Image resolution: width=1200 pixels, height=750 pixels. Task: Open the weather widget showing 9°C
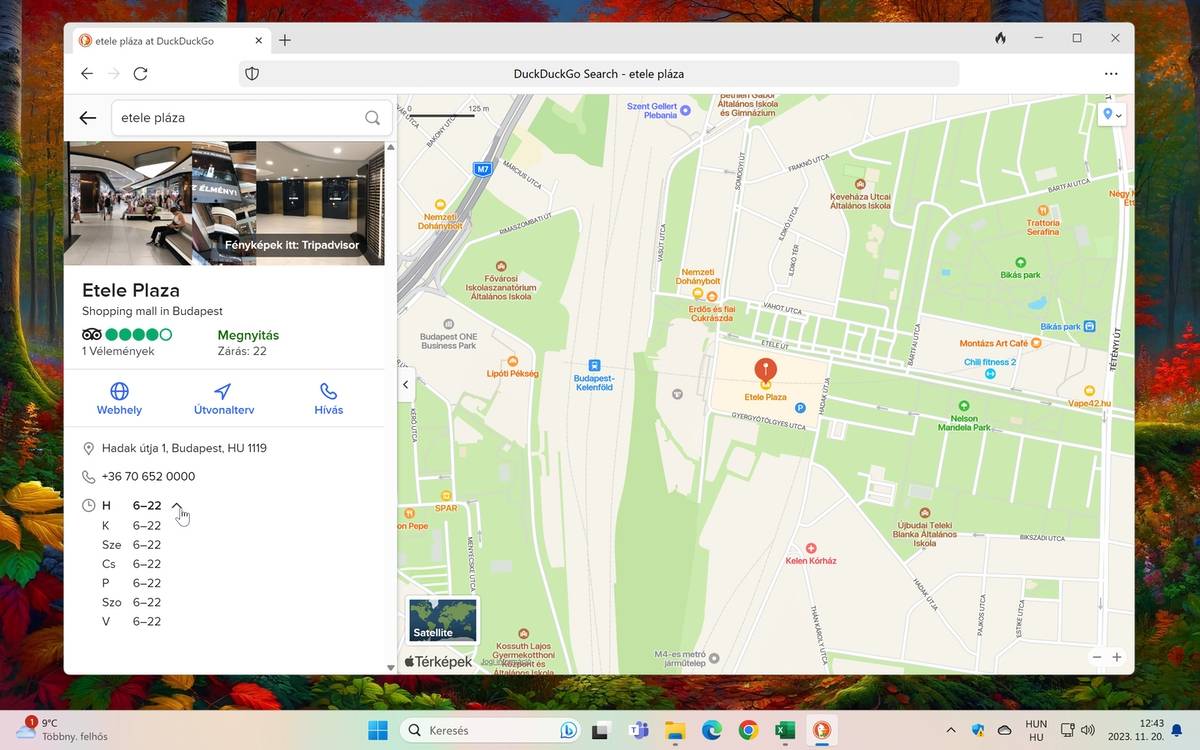pyautogui.click(x=62, y=730)
